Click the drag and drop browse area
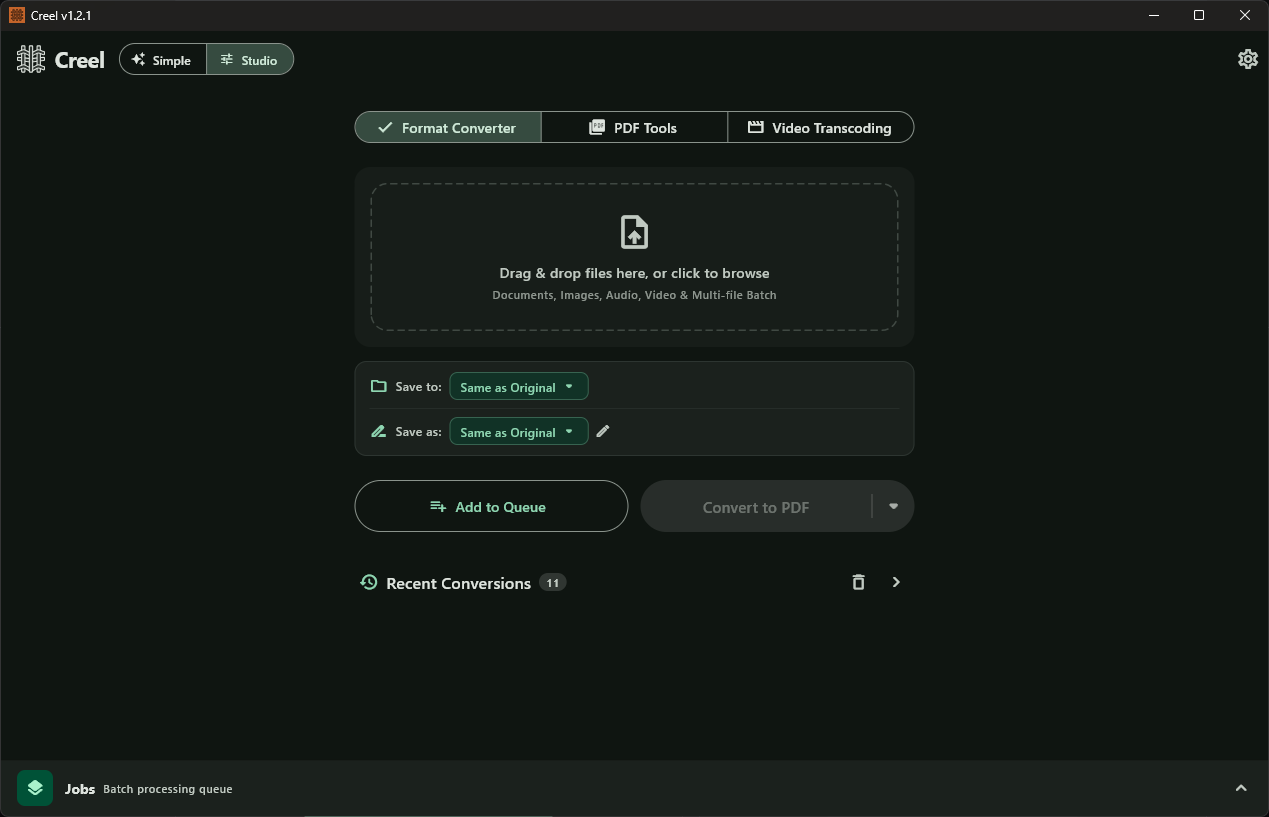This screenshot has height=817, width=1269. coord(634,257)
